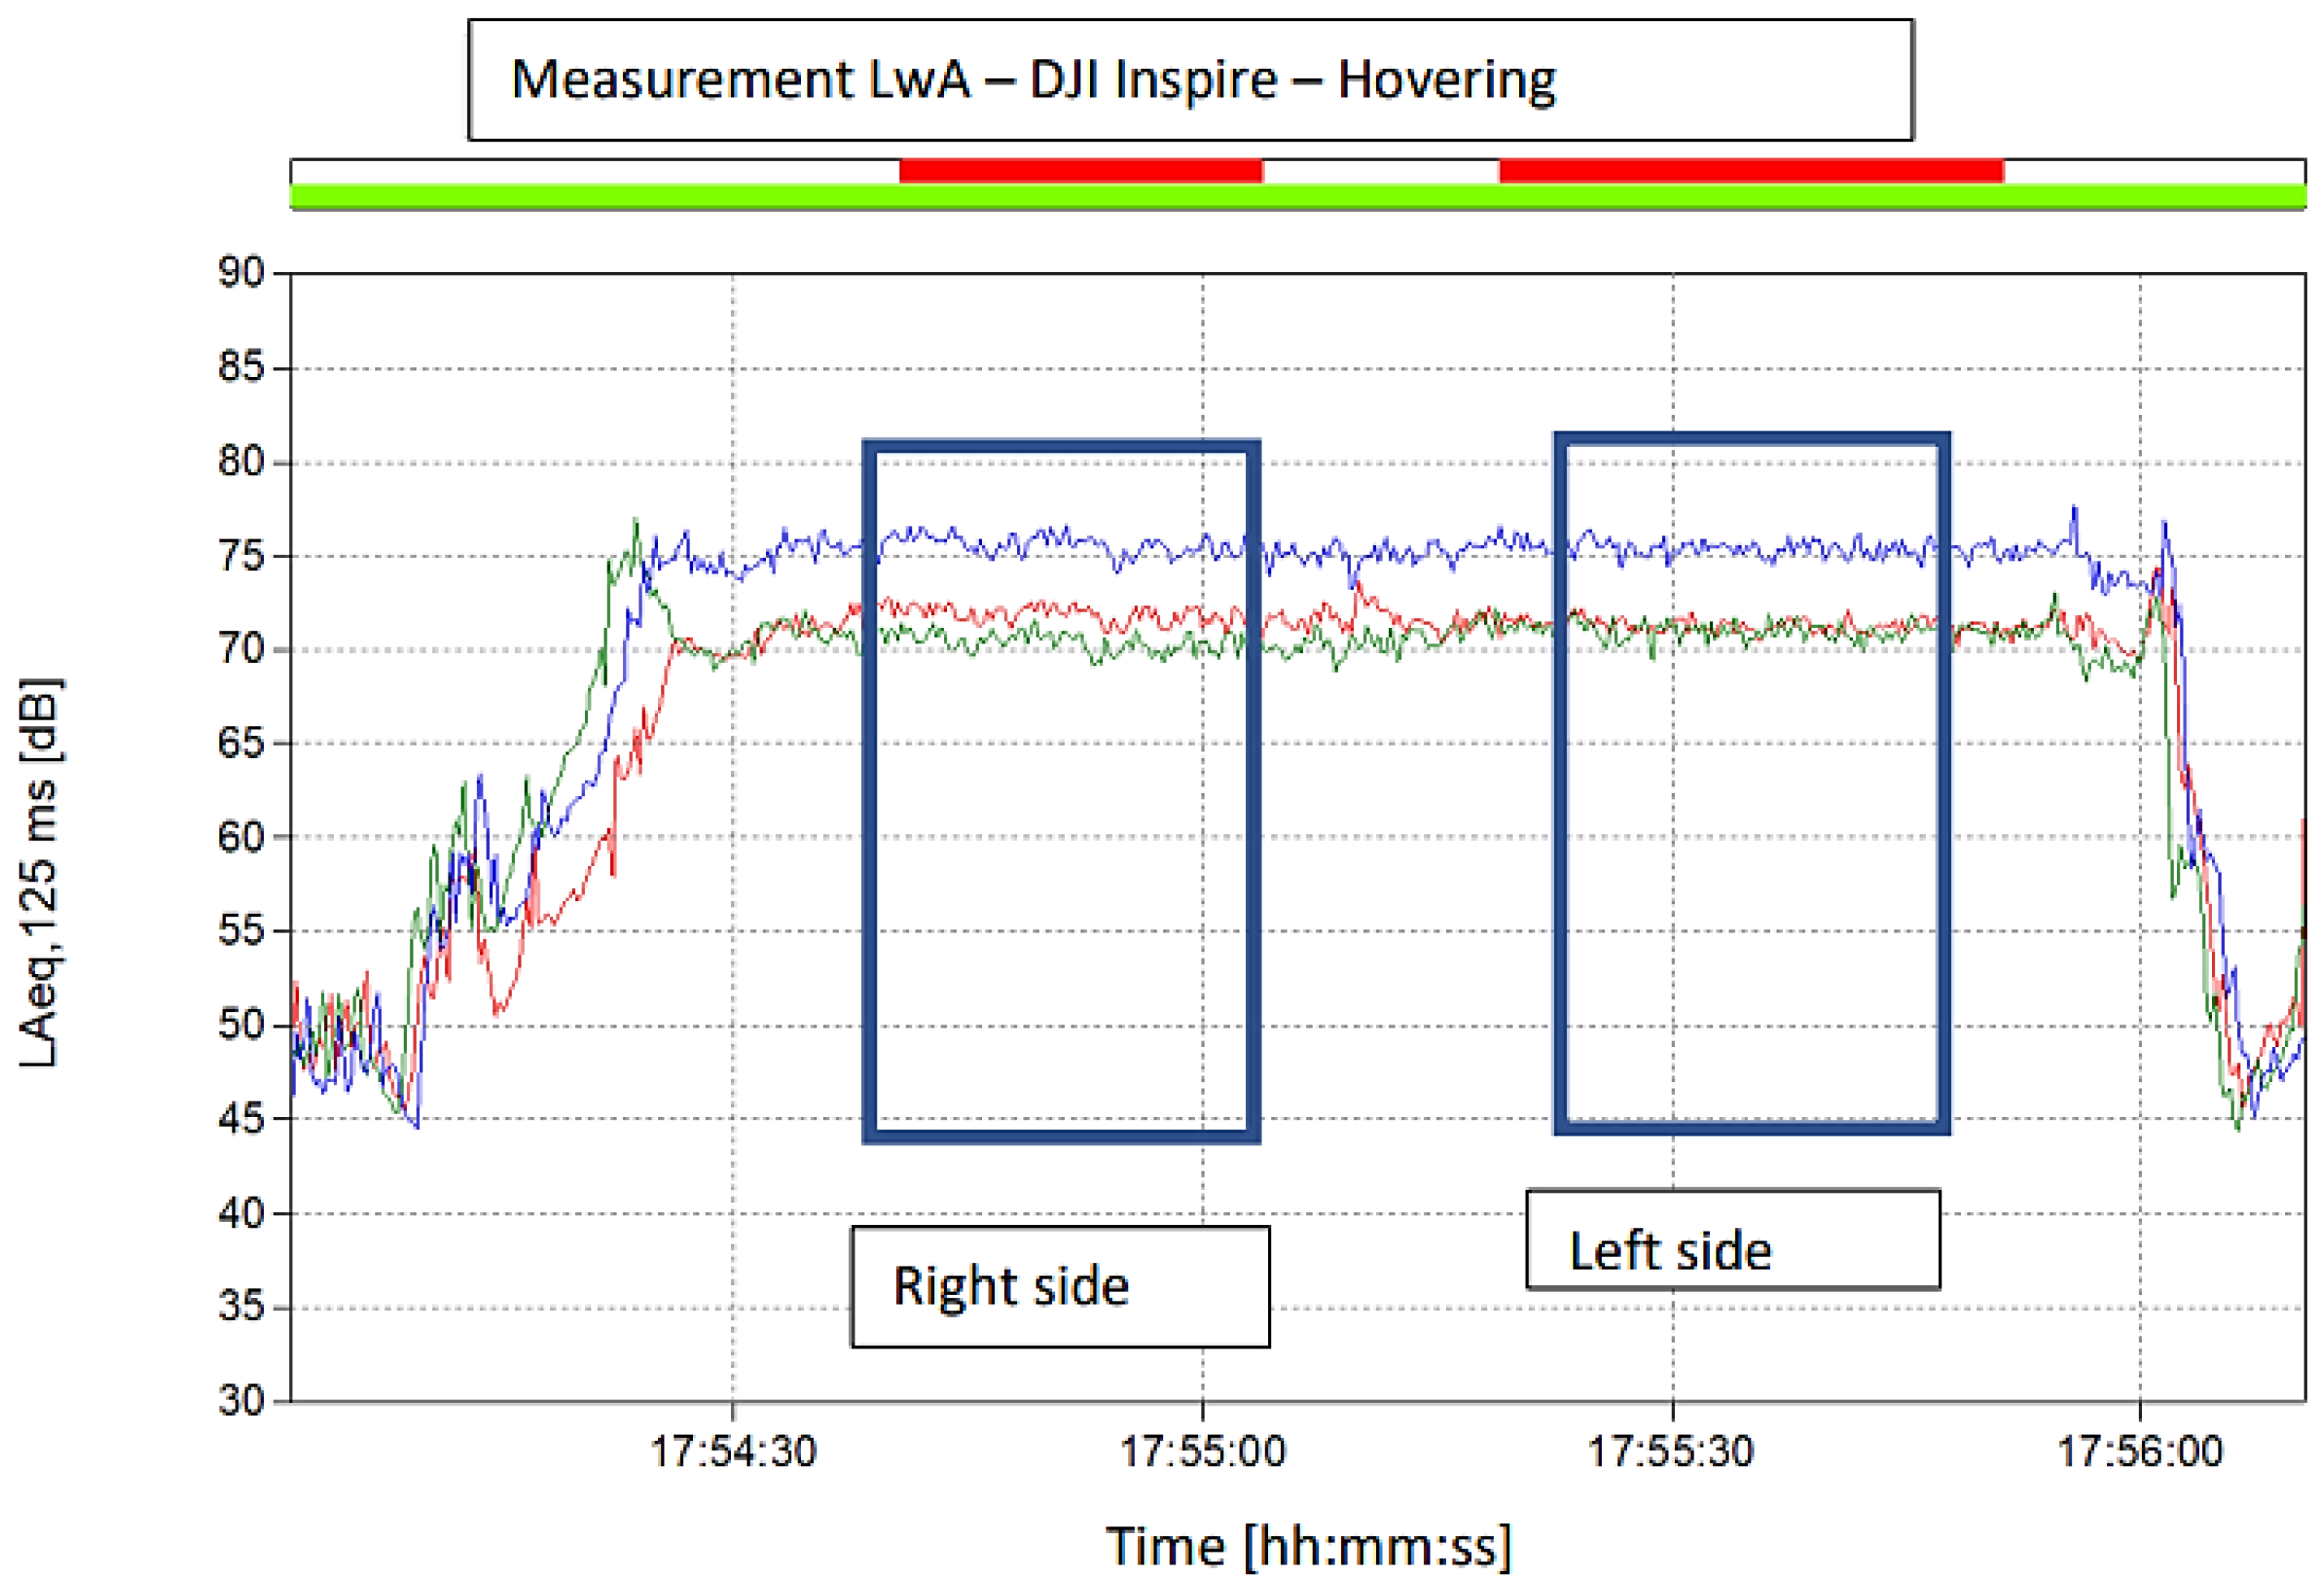
Task: Click the 'Time [hh:mm:ss]' axis title
Action: [x=1308, y=1546]
